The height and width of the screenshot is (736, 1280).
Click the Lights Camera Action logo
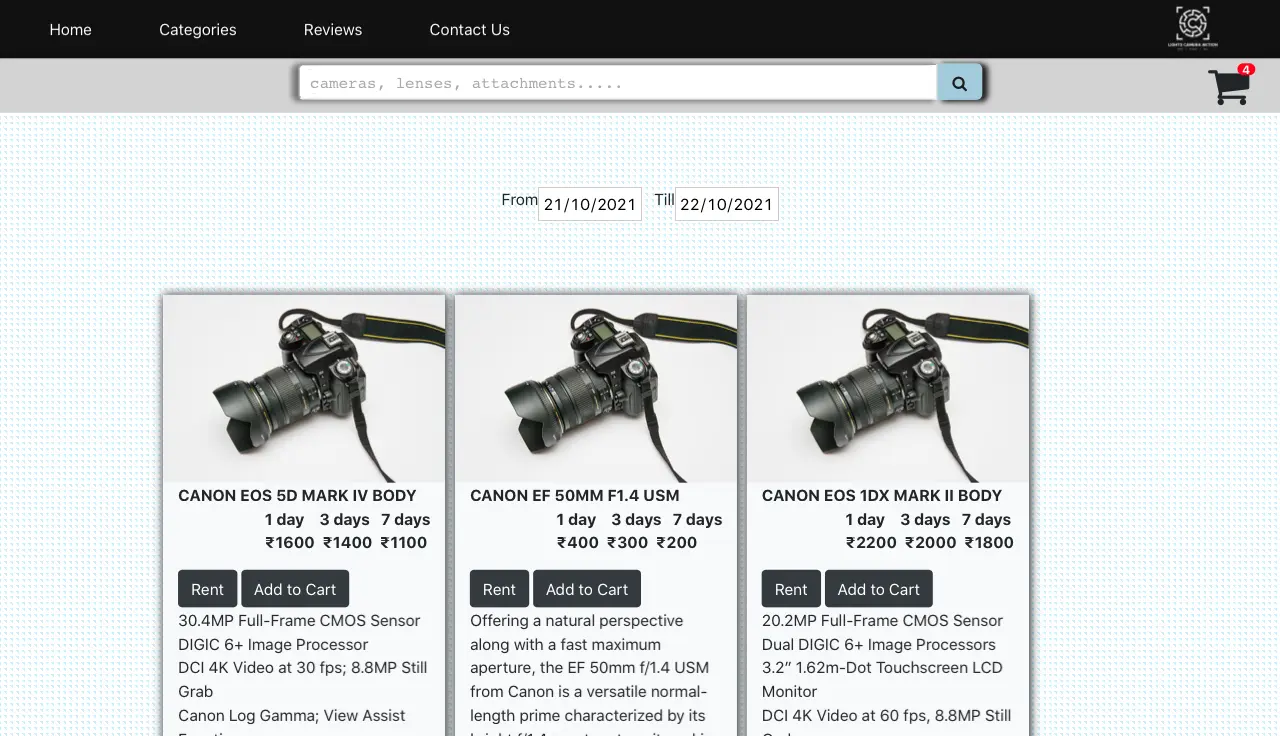point(1192,27)
